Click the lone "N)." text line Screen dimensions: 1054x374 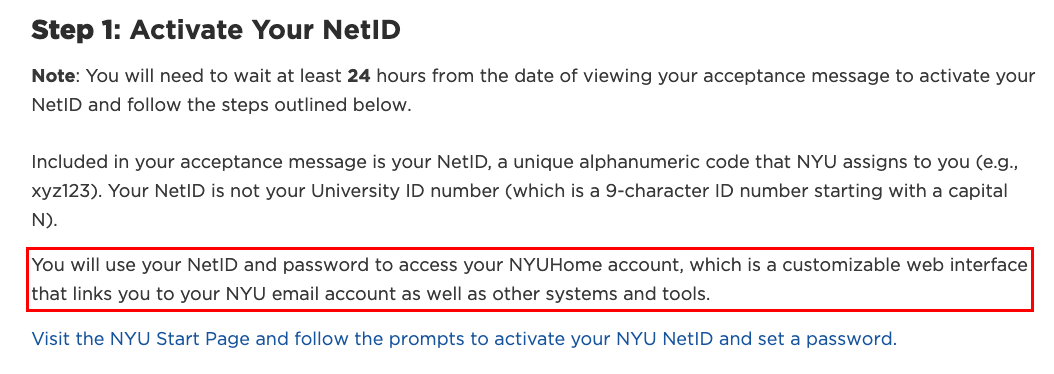pos(45,221)
